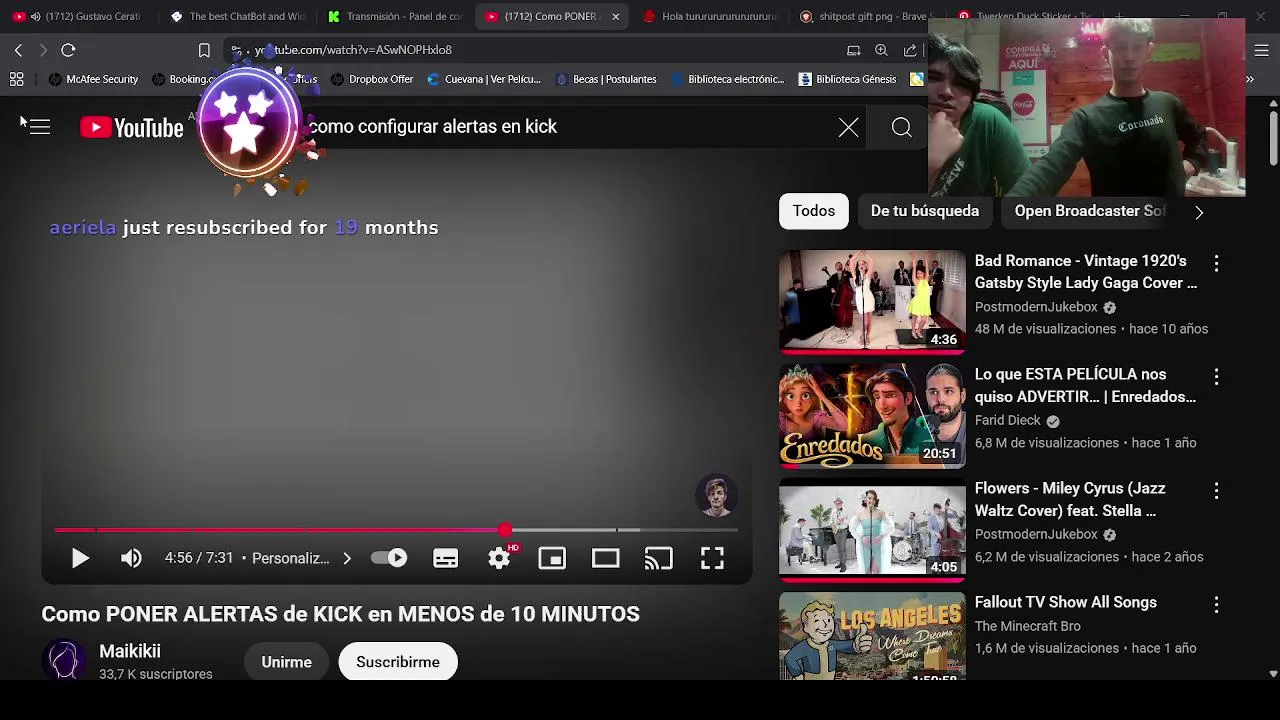This screenshot has width=1280, height=720.
Task: Switch to the 'shitpost gift png - Brave' tab
Action: point(866,16)
